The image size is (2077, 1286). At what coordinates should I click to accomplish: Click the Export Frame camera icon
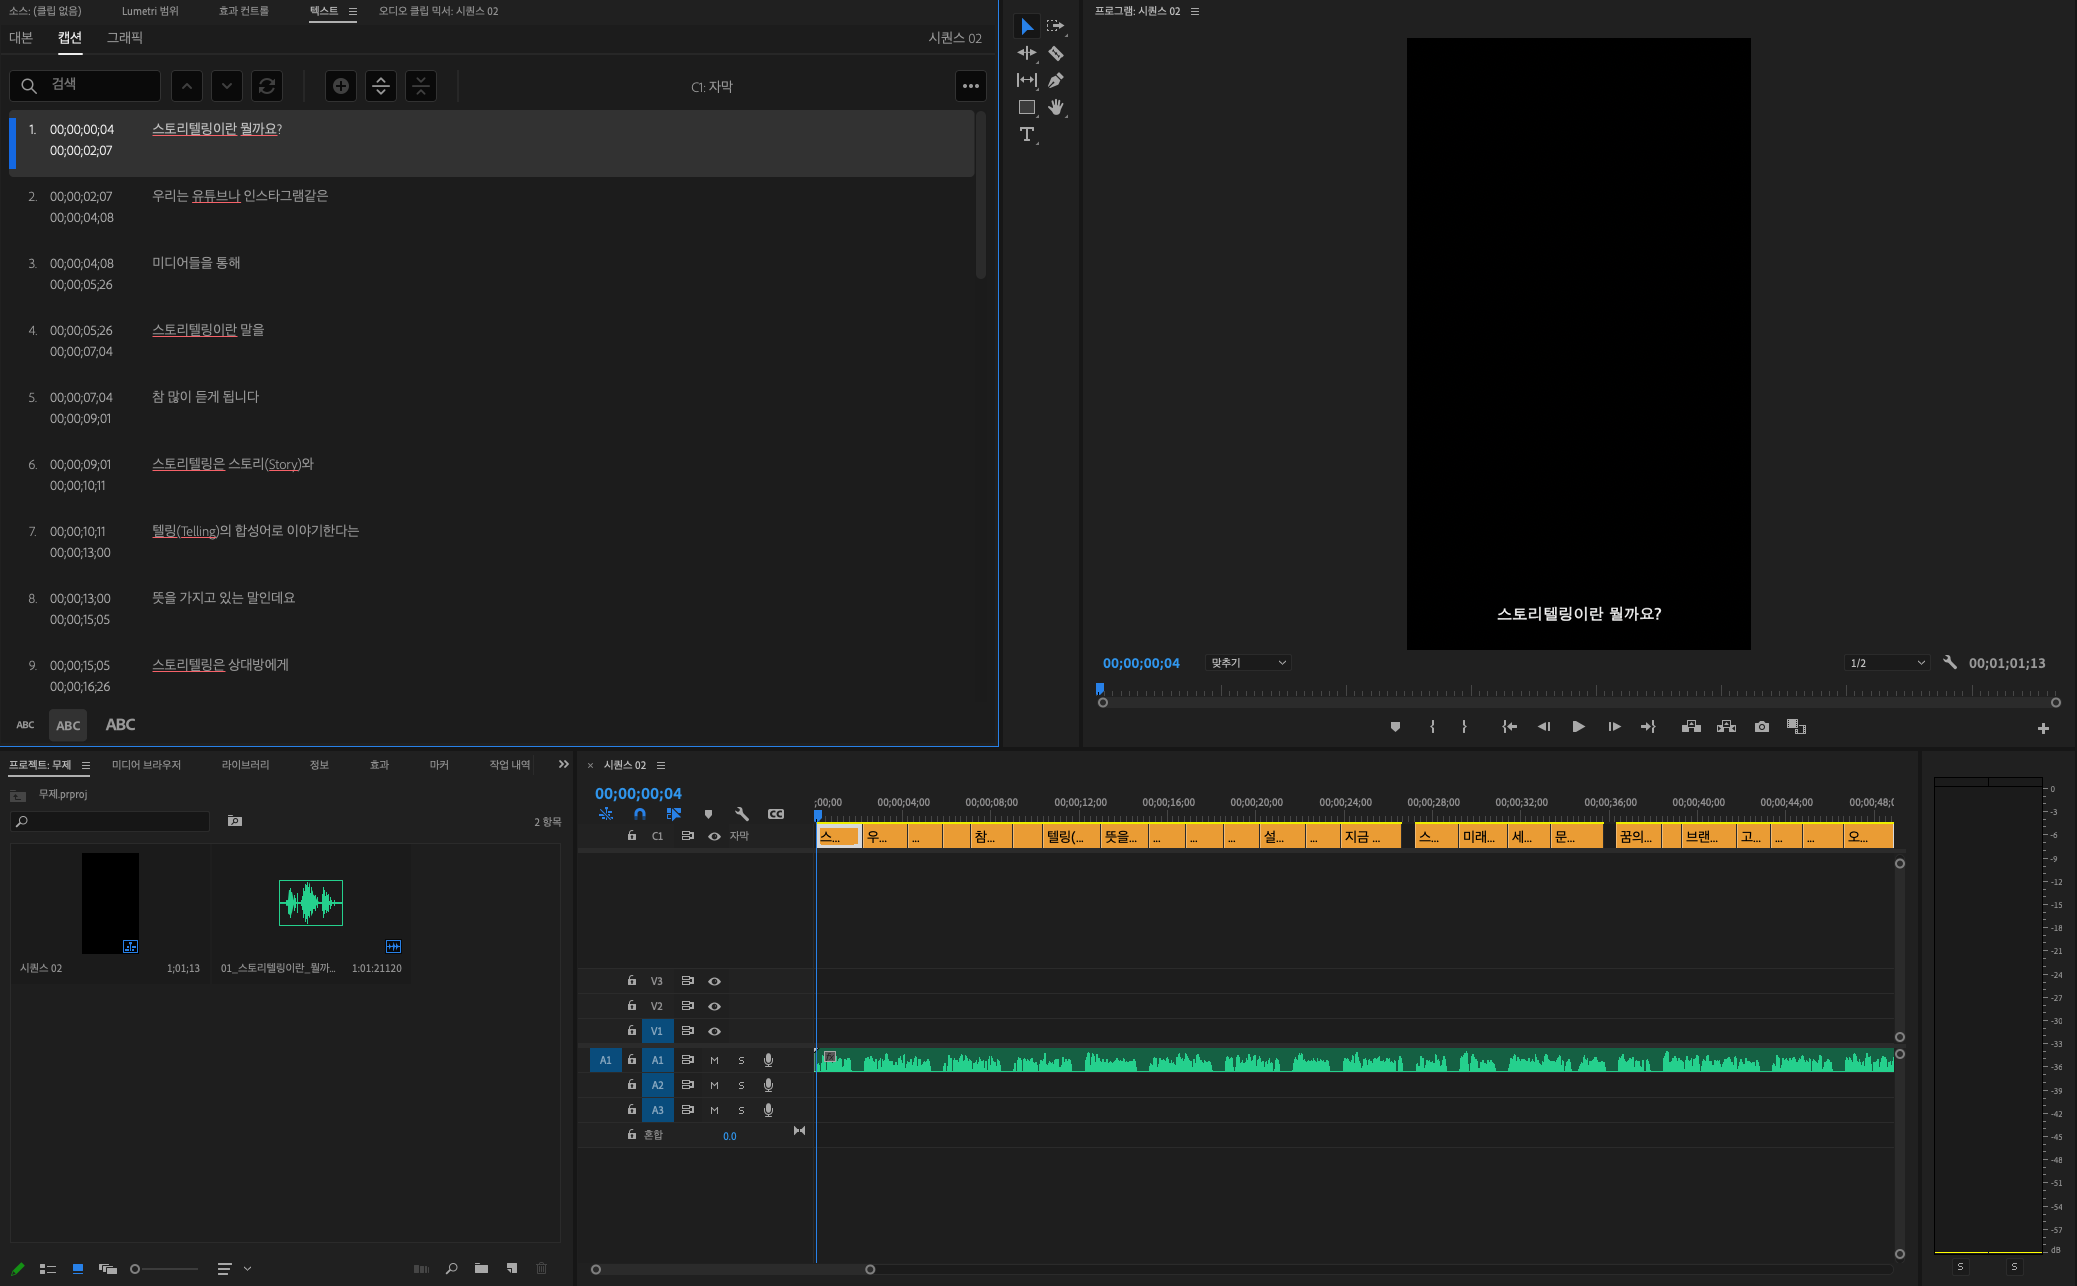coord(1762,727)
